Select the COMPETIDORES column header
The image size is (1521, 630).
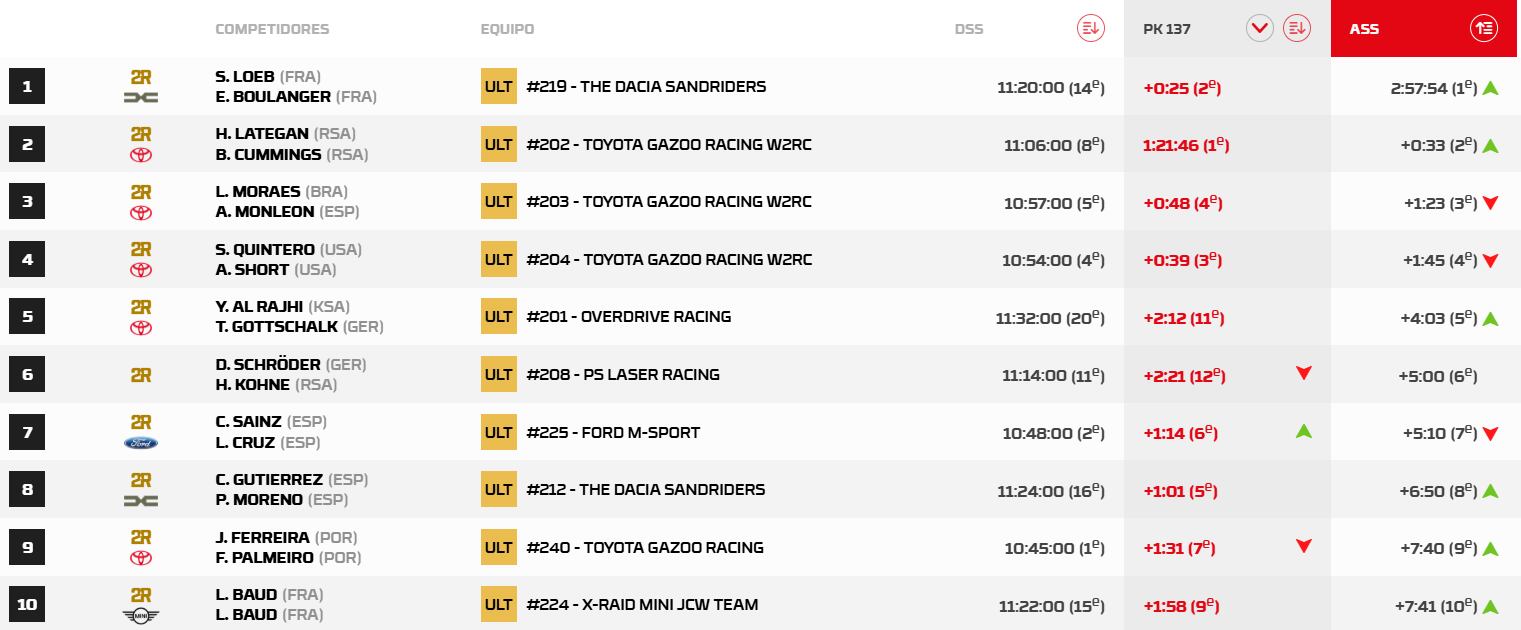tap(272, 29)
